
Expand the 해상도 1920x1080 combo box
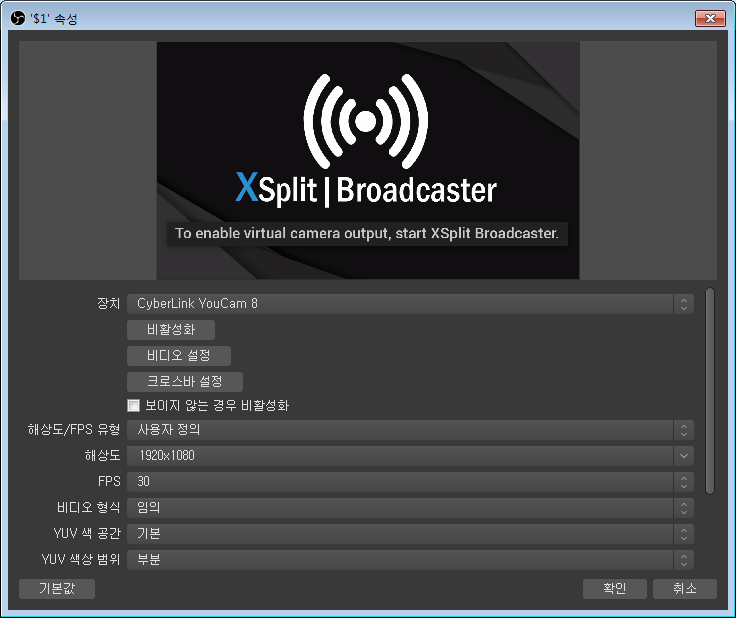point(410,456)
